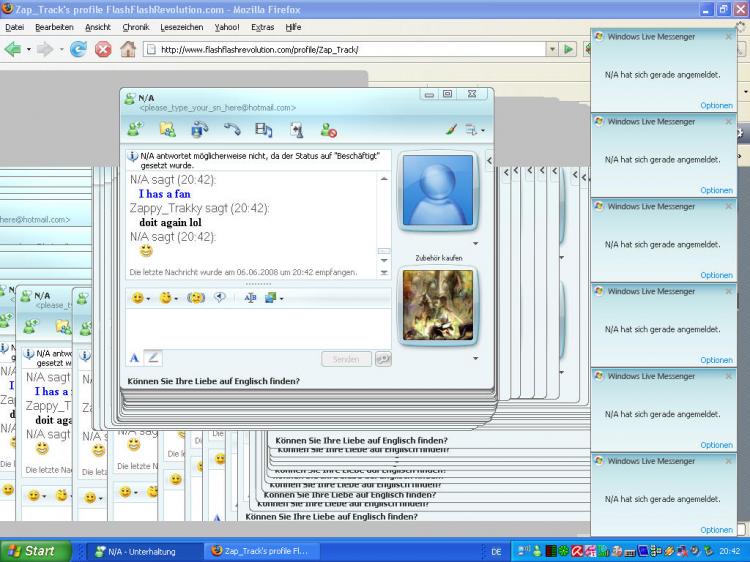This screenshot has height=562, width=750.
Task: Click the phone call icon in front chat toolbar
Action: [x=232, y=129]
